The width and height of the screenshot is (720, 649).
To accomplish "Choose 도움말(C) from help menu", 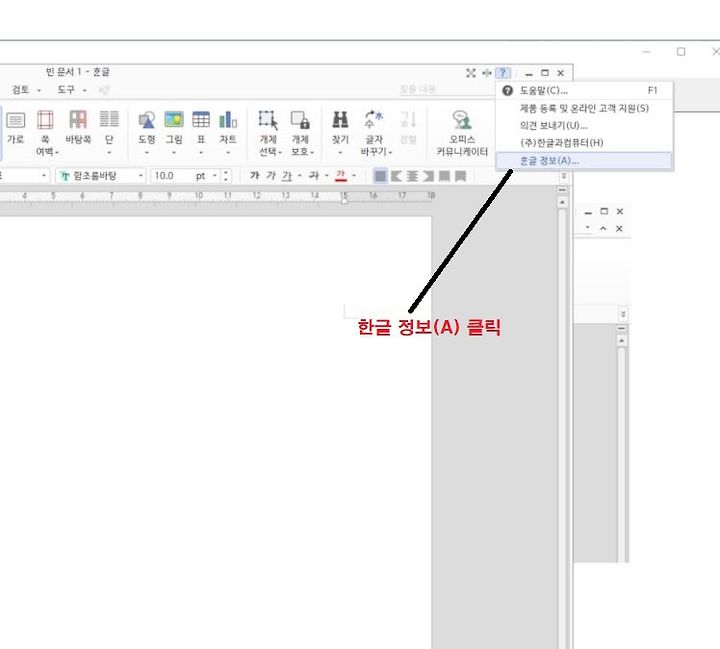I will point(584,90).
